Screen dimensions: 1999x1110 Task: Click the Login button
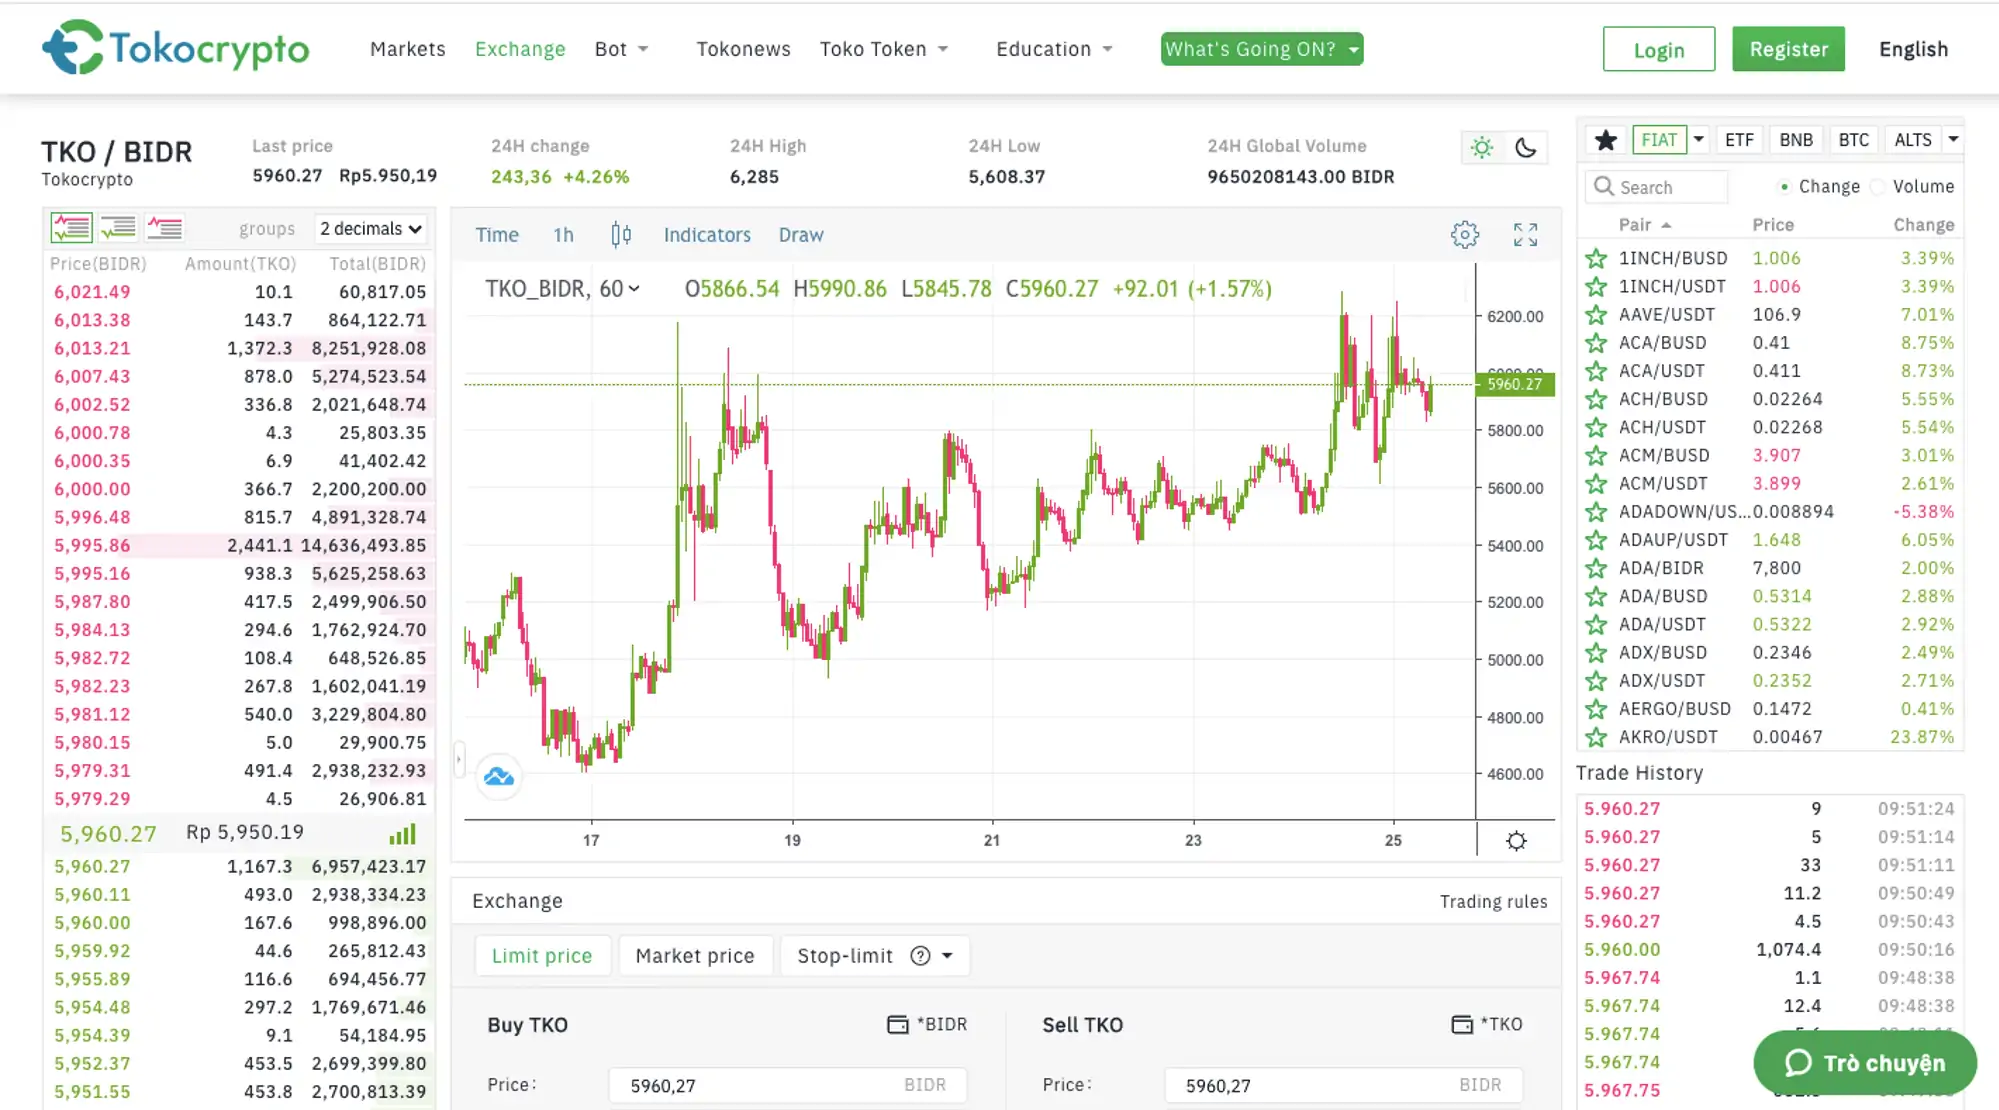tap(1659, 49)
